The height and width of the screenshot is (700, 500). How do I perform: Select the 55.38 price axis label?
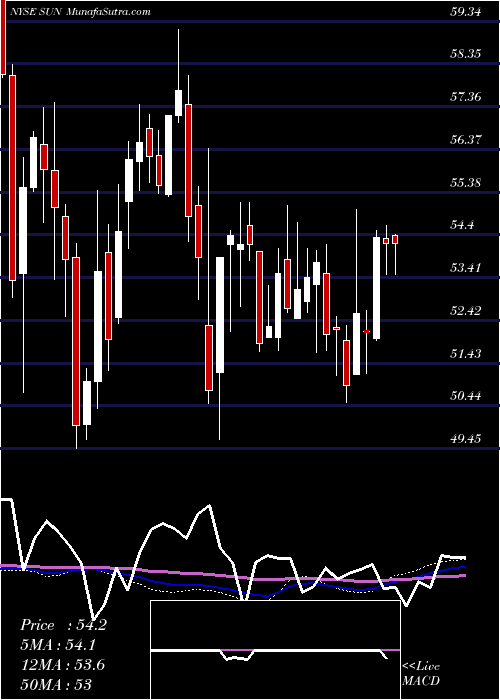466,183
